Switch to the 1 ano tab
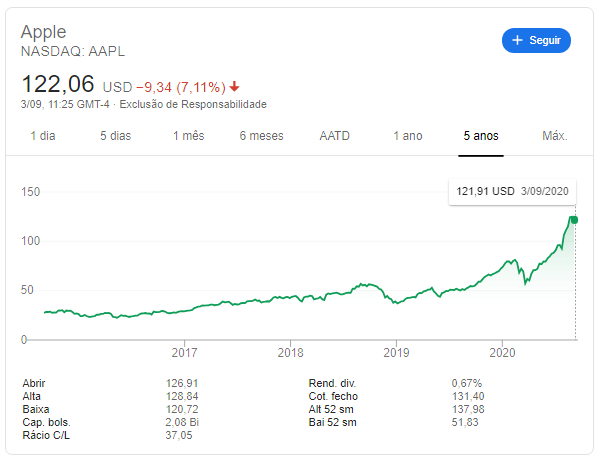 408,136
